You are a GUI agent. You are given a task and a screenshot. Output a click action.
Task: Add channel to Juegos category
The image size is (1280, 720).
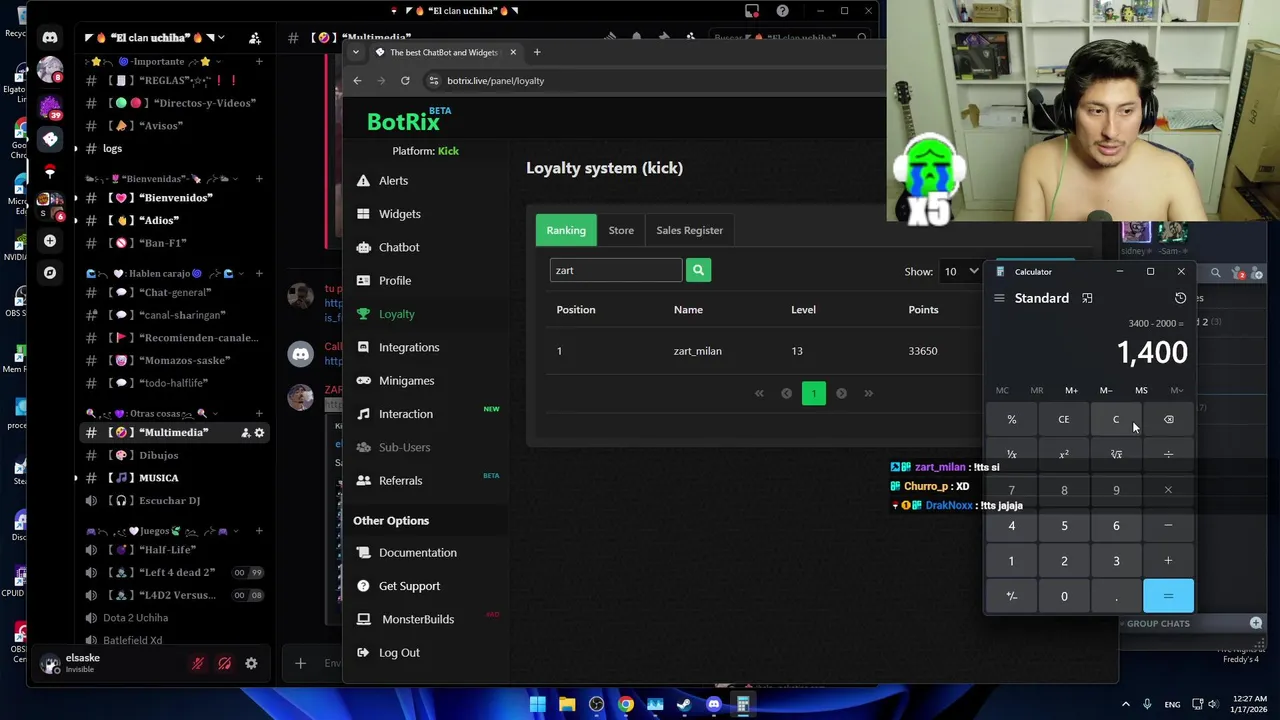pyautogui.click(x=259, y=531)
